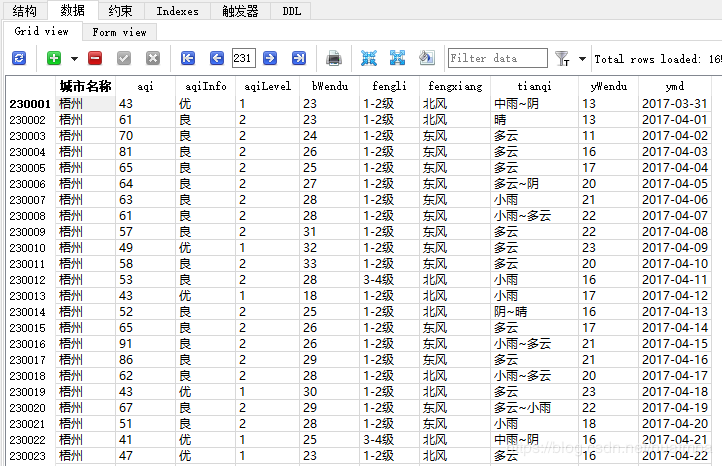Go to previous page of rows

pyautogui.click(x=217, y=58)
